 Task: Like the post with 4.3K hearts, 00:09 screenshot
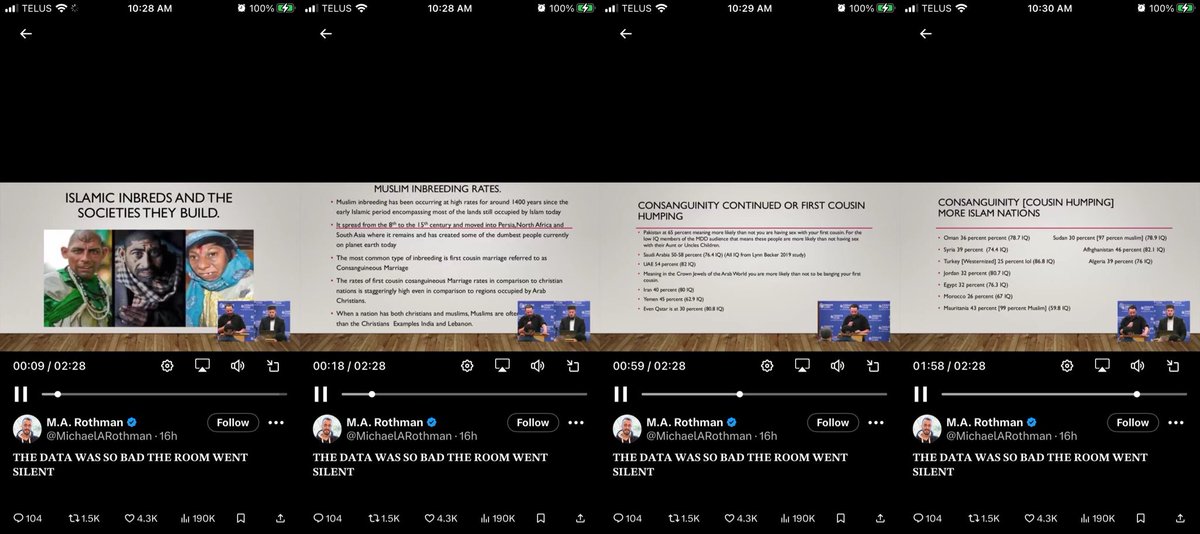141,518
